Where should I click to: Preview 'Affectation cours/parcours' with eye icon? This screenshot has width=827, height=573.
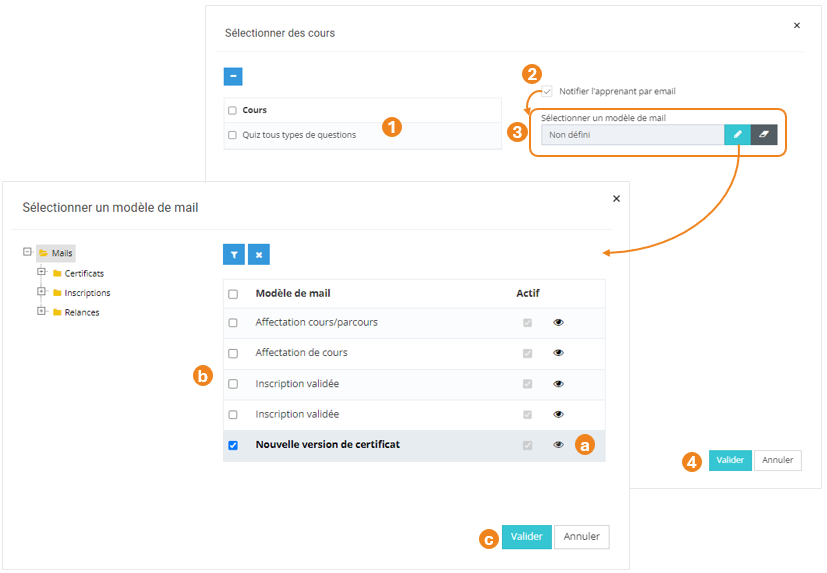pyautogui.click(x=559, y=323)
